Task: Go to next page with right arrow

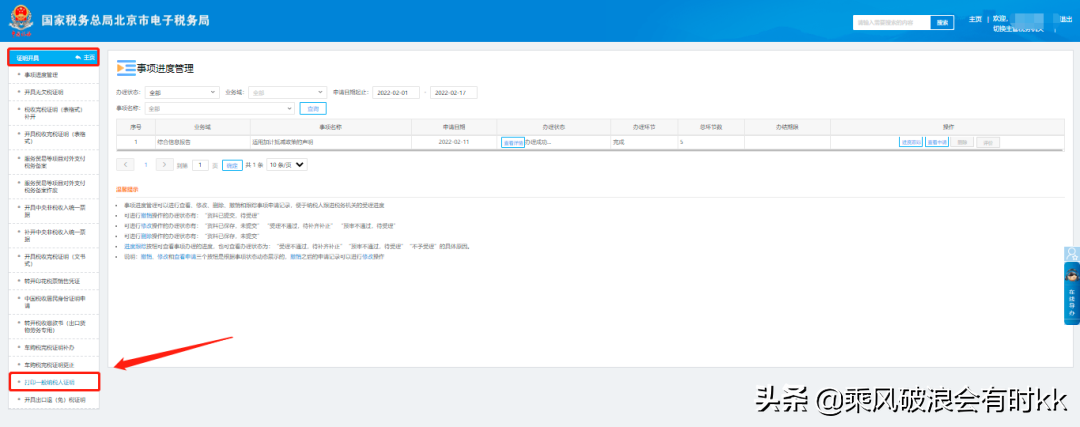Action: [166, 164]
